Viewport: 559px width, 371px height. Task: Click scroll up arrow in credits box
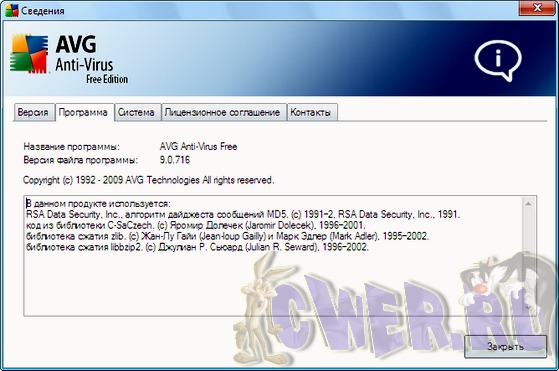528,204
